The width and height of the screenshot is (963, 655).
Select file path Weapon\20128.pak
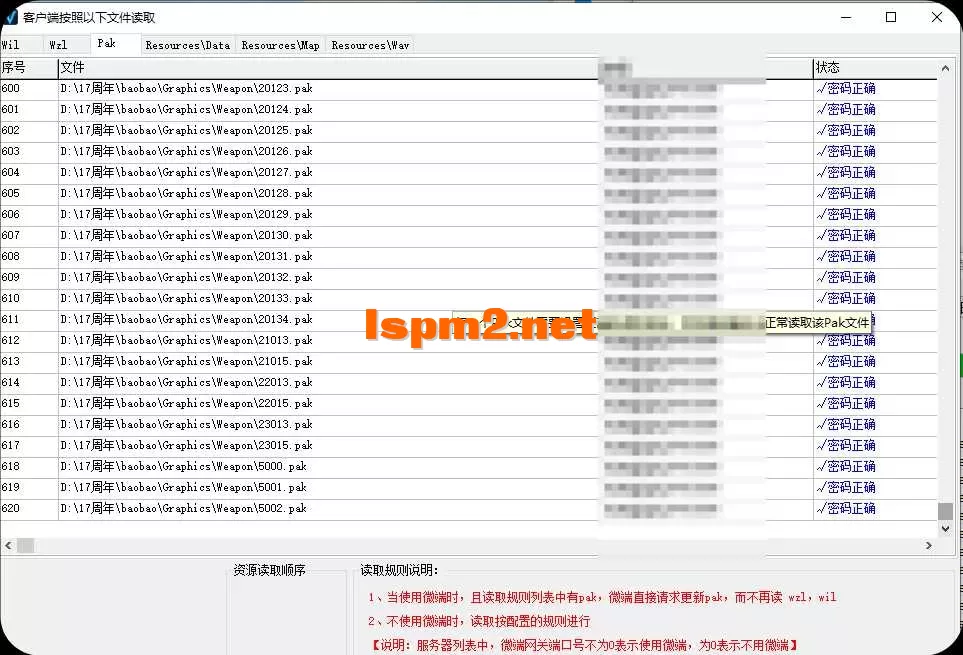tap(187, 193)
